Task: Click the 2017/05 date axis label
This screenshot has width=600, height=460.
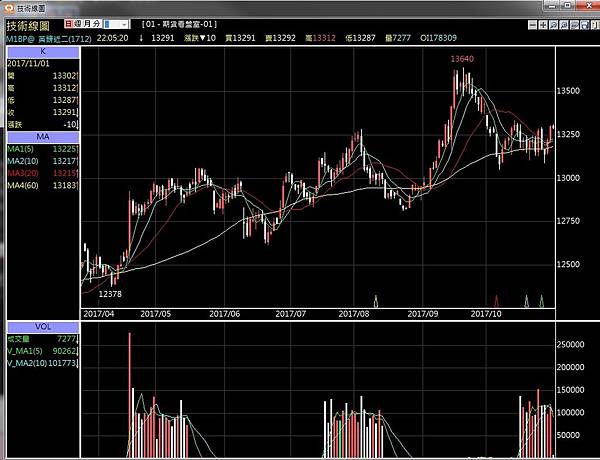Action: tap(155, 314)
